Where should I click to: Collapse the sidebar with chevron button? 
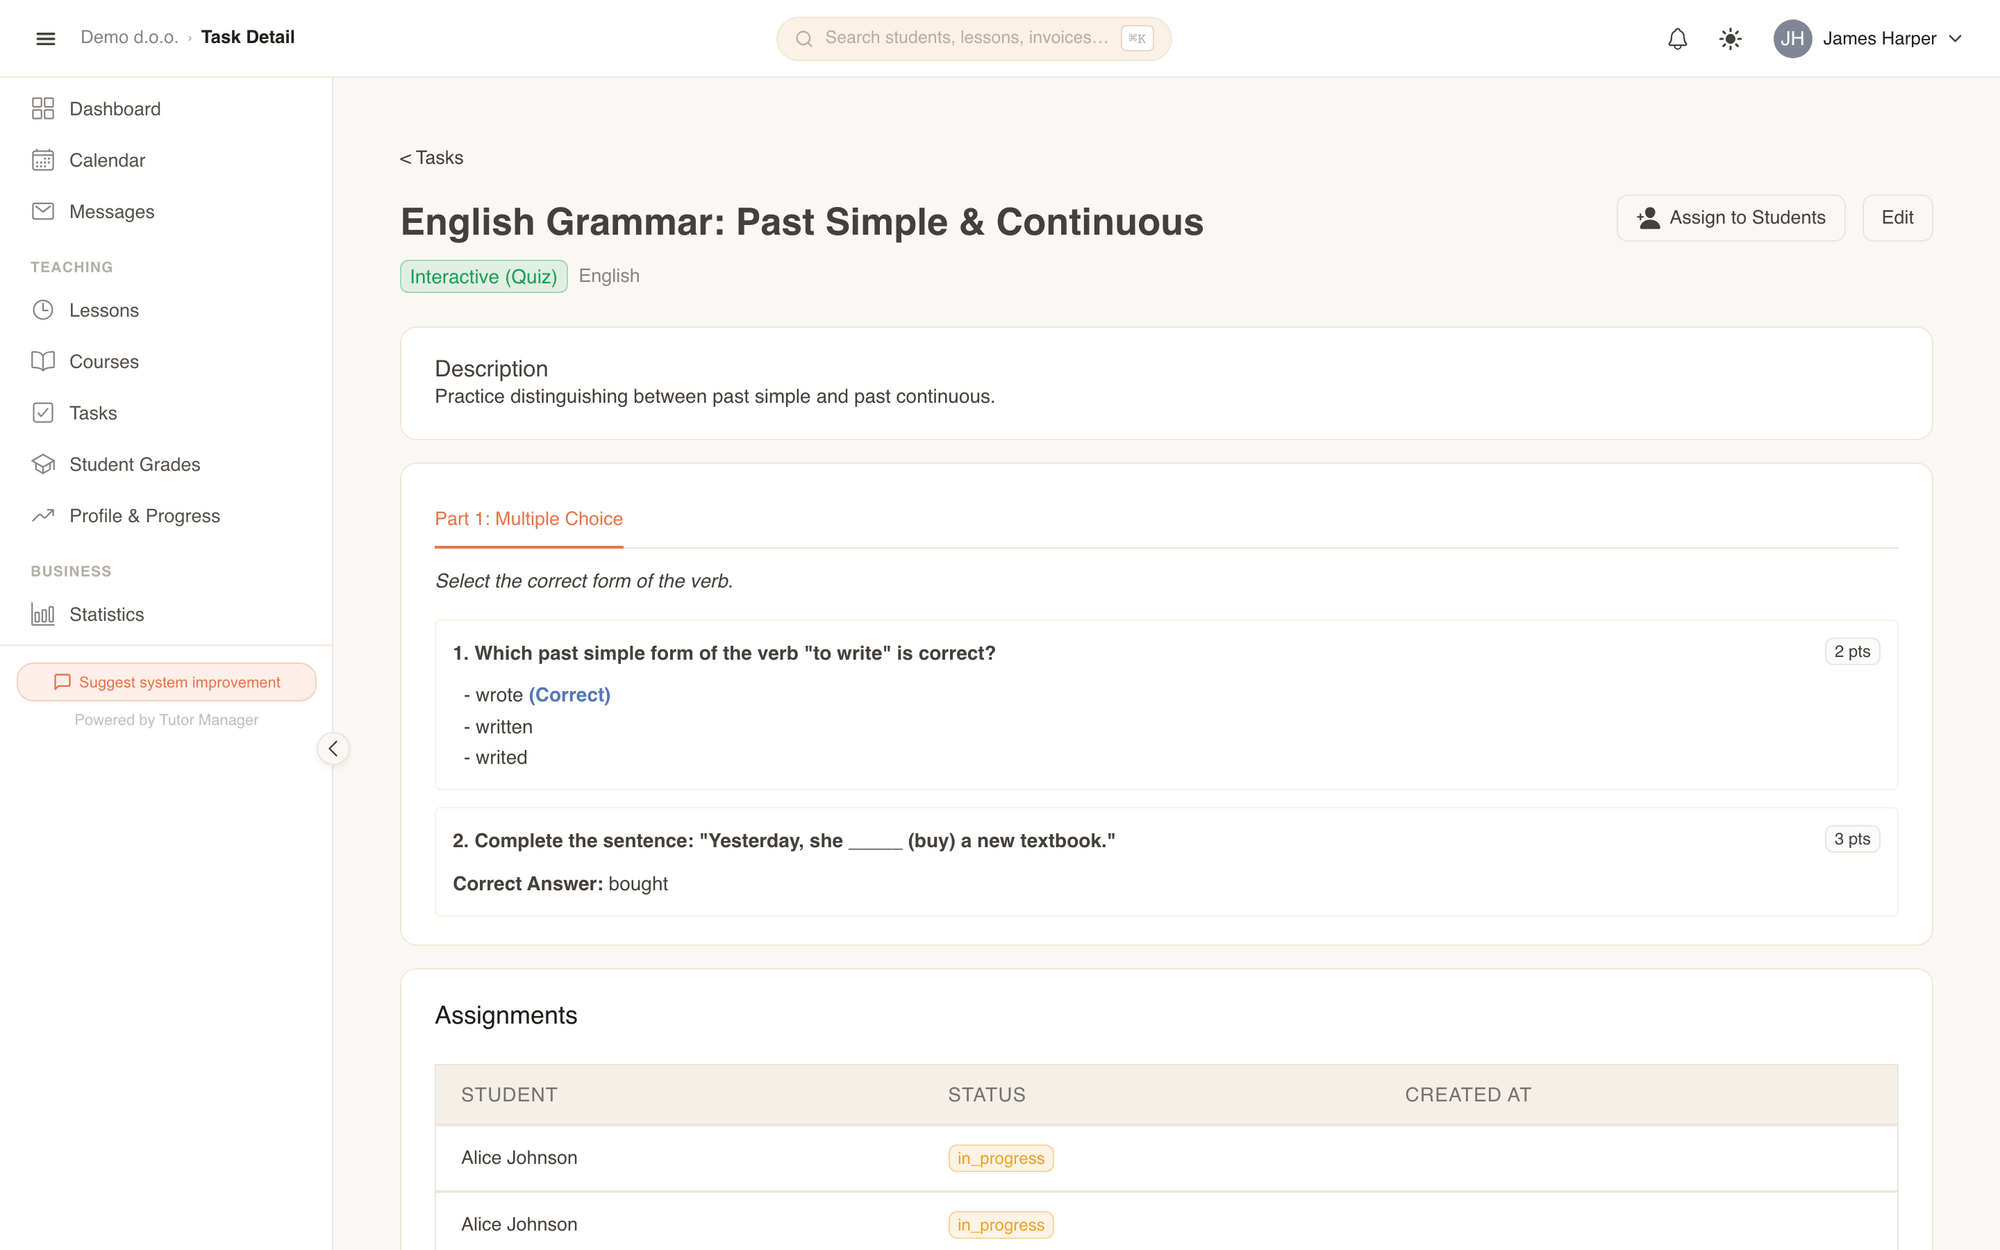pos(333,749)
